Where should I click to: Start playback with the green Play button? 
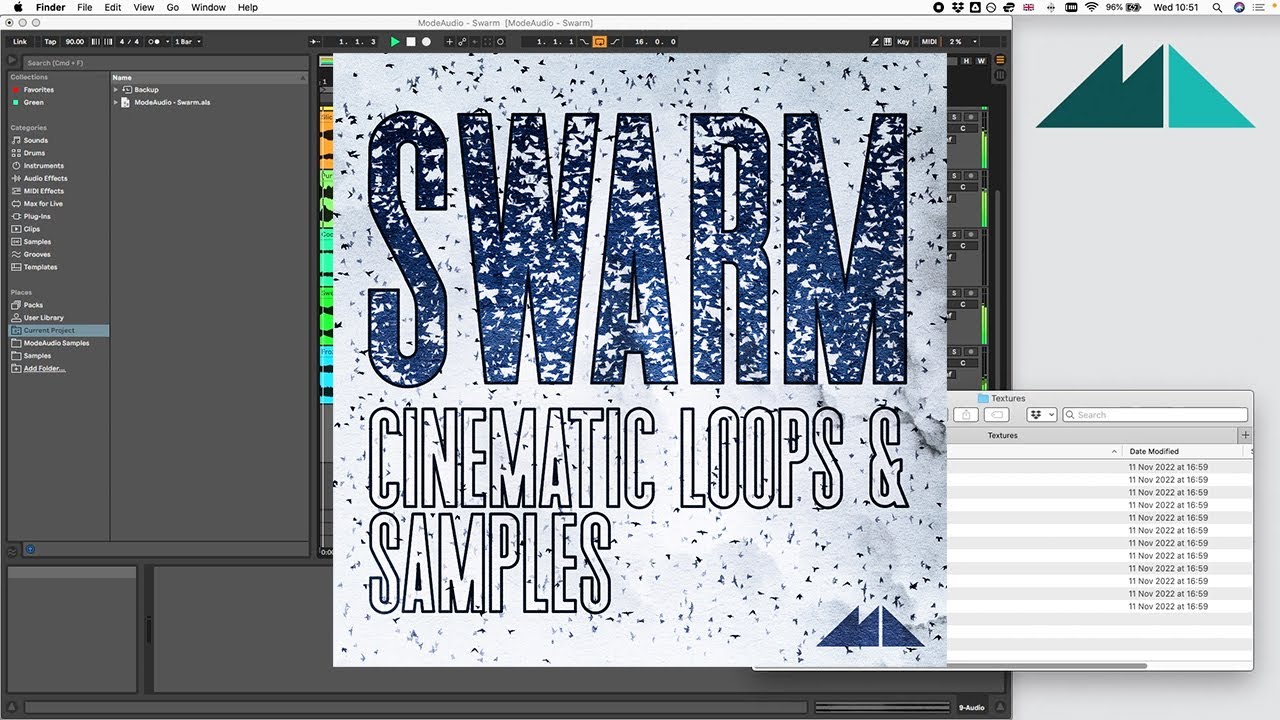coord(395,42)
